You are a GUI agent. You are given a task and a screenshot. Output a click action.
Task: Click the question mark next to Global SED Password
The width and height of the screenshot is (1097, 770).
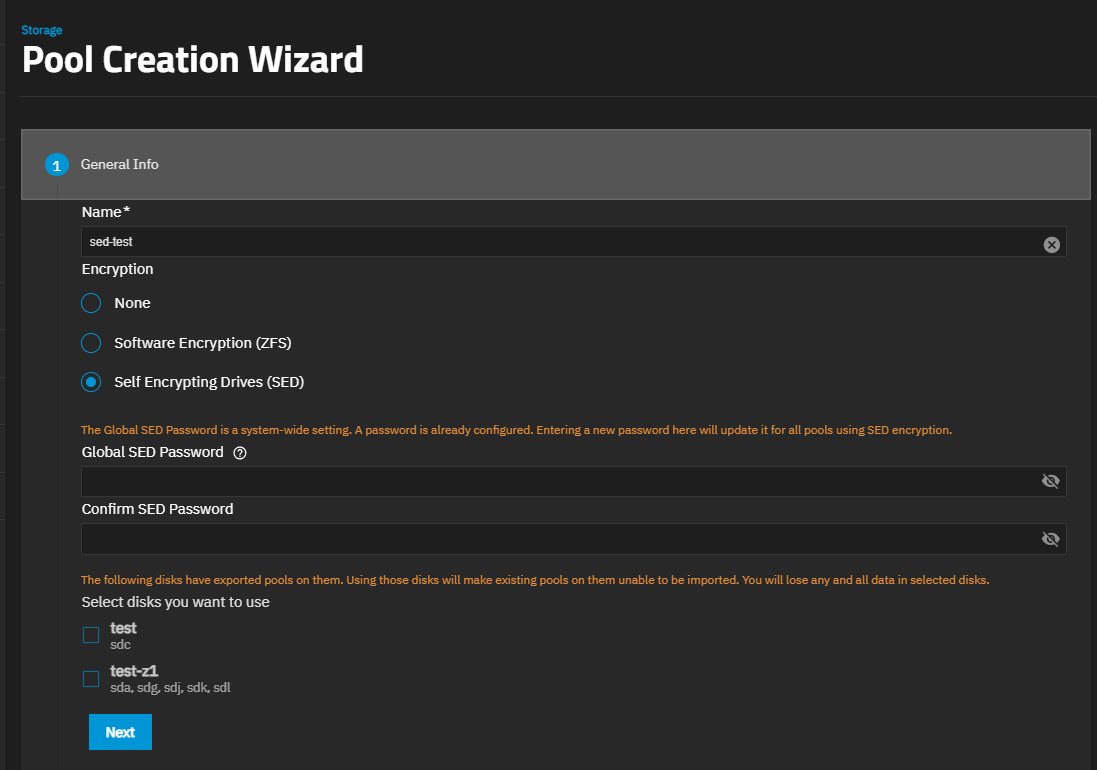coord(238,452)
